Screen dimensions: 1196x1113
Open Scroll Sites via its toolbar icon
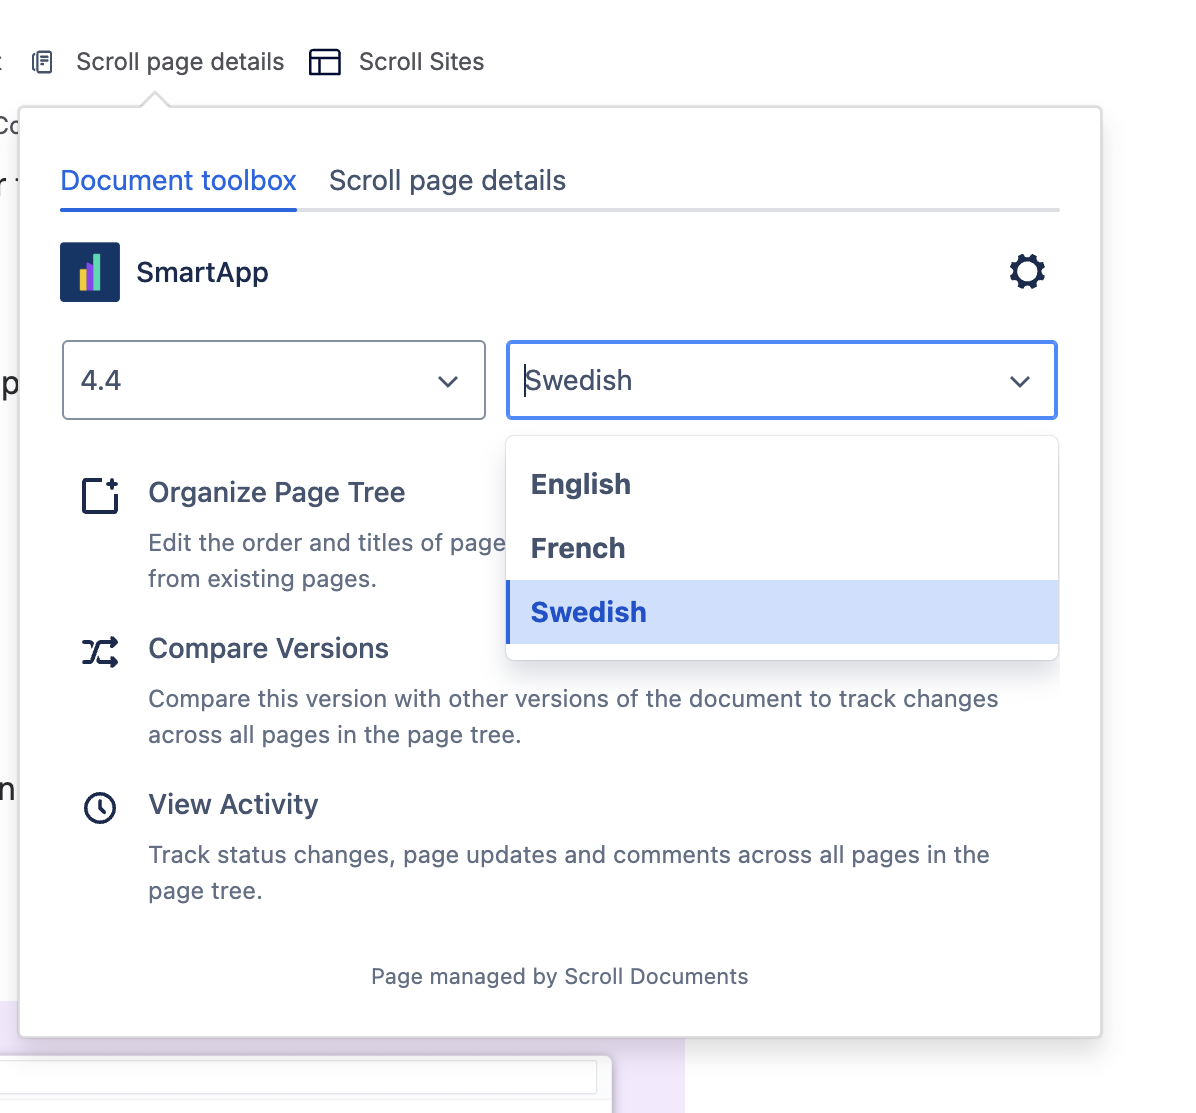[x=324, y=62]
